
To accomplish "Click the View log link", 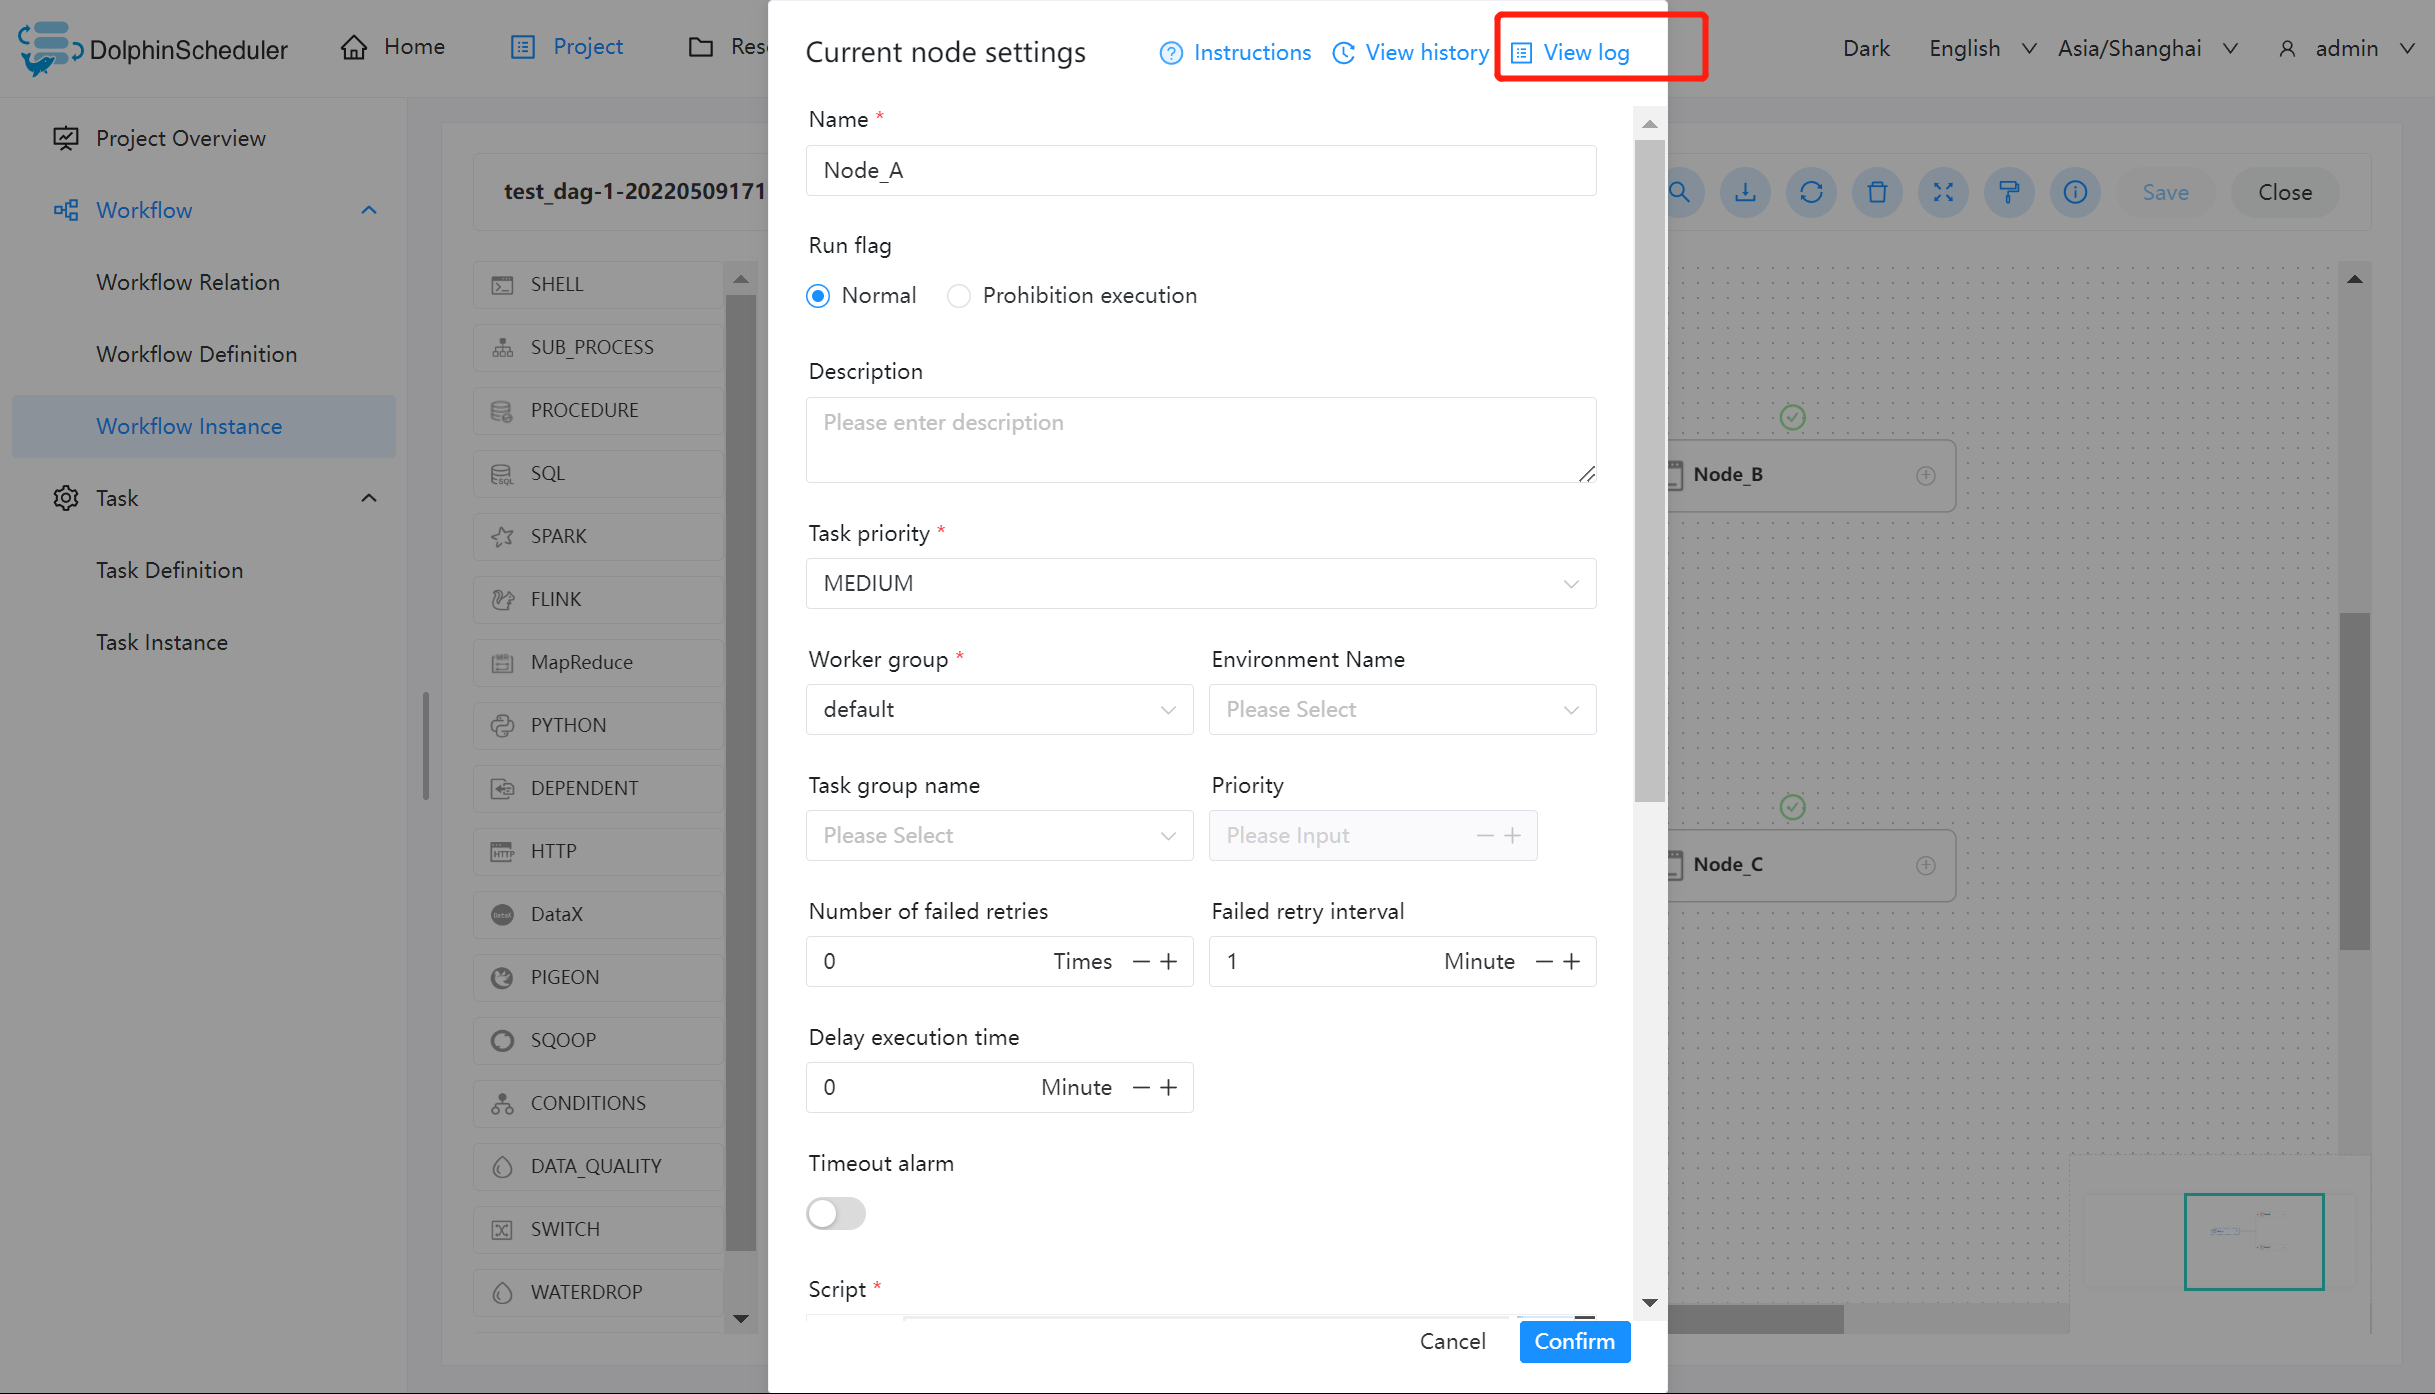I will (x=1585, y=52).
